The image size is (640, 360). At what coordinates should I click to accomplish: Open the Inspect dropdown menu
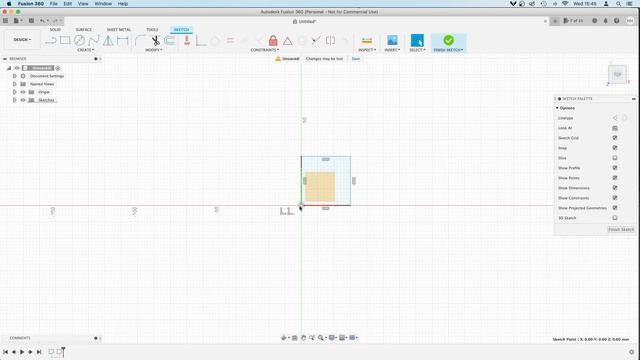pos(367,50)
